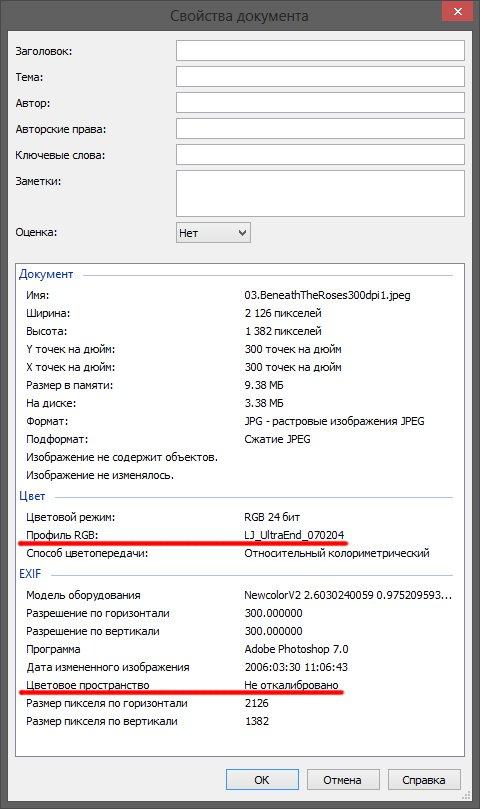Click the OK button
The image size is (480, 809).
click(x=262, y=780)
